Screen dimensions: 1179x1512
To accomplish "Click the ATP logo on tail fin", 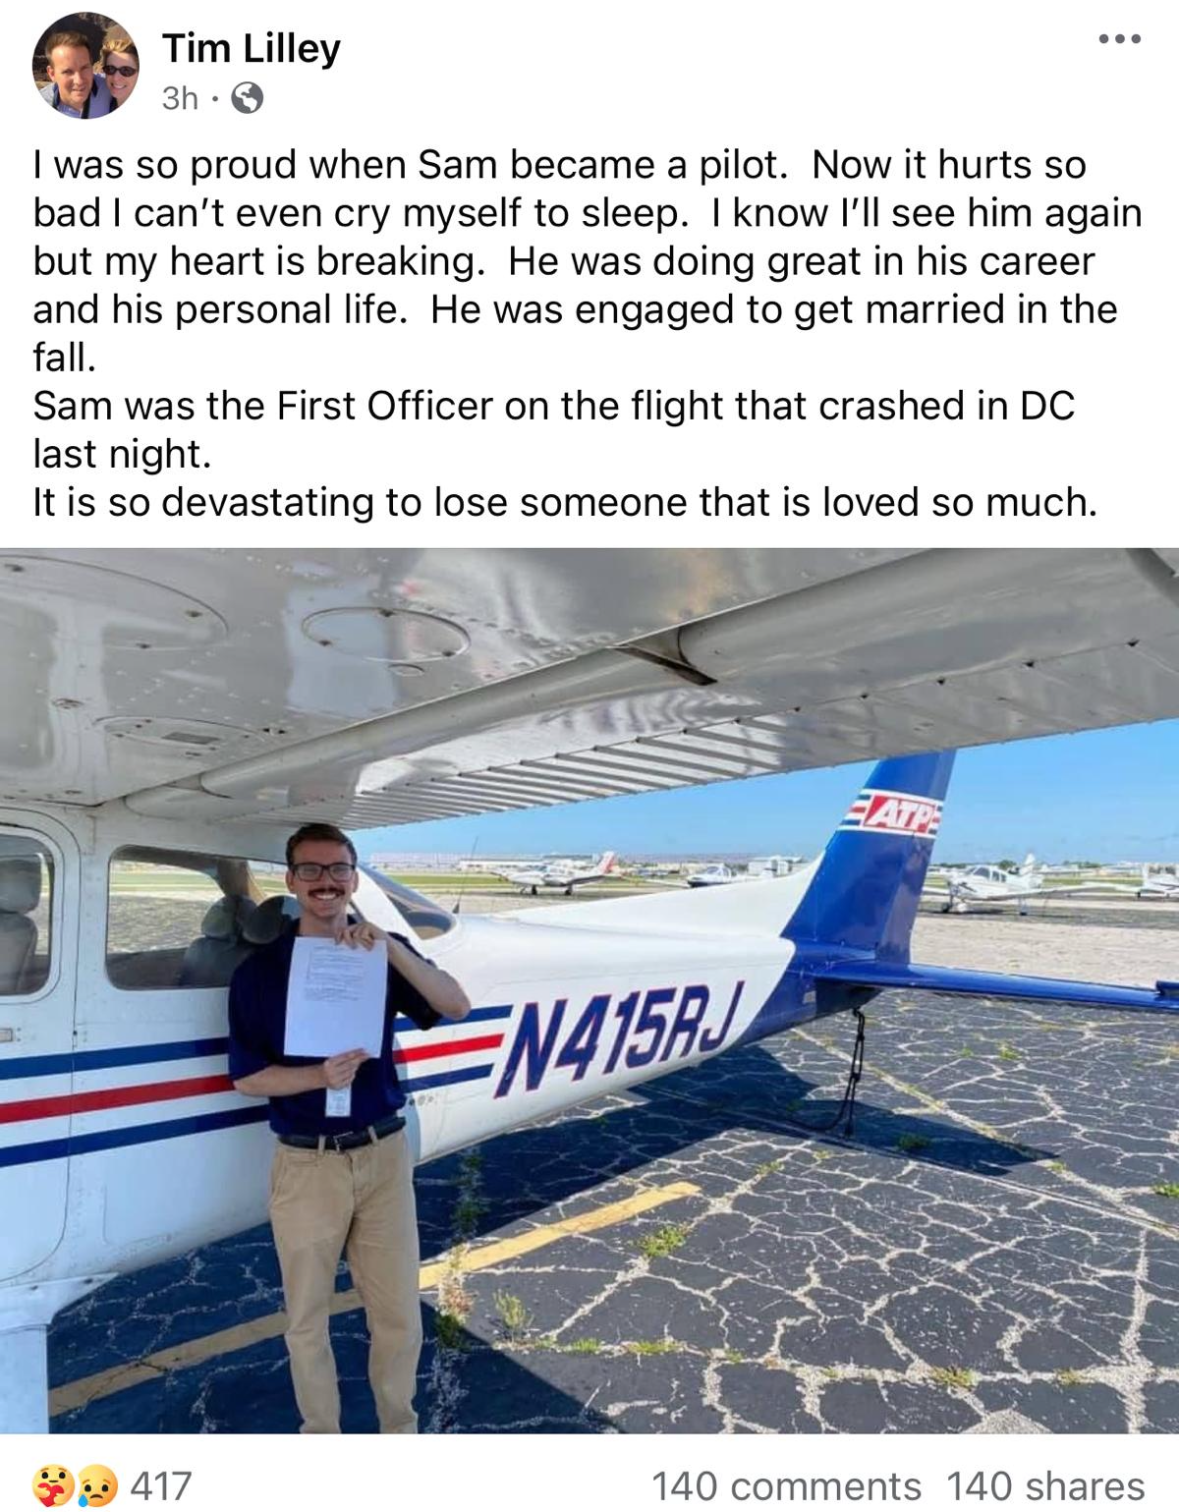I will (895, 813).
